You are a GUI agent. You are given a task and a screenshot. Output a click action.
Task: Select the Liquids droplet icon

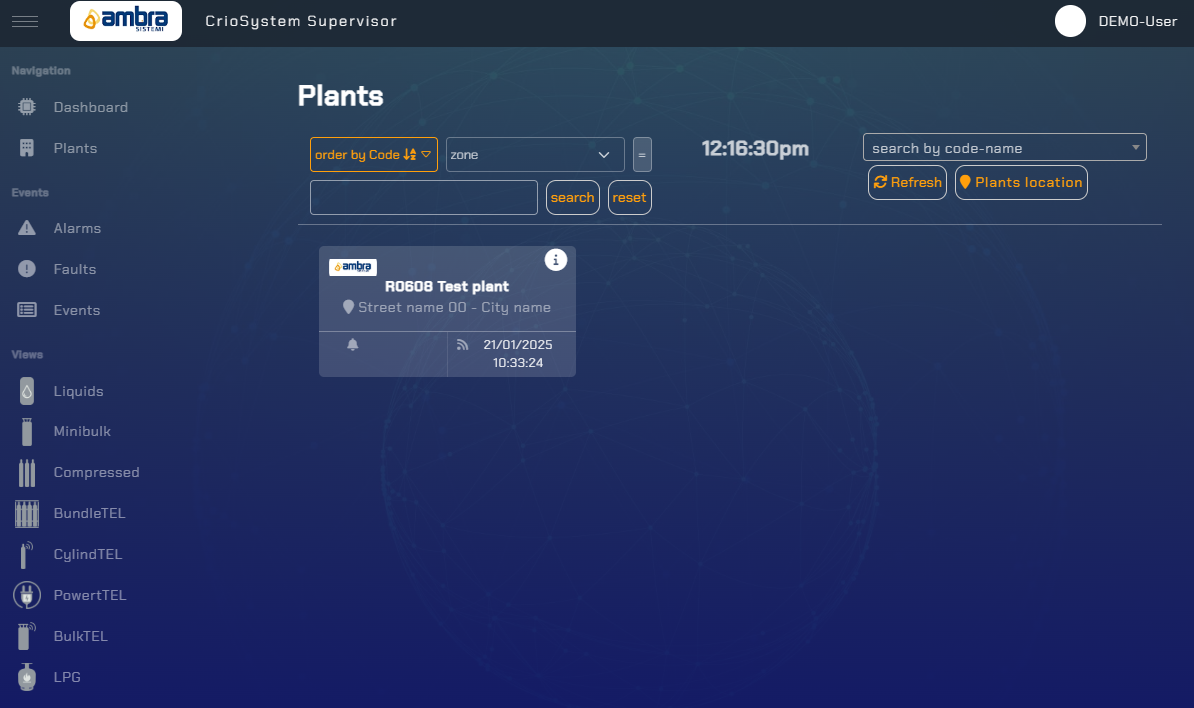coord(27,391)
